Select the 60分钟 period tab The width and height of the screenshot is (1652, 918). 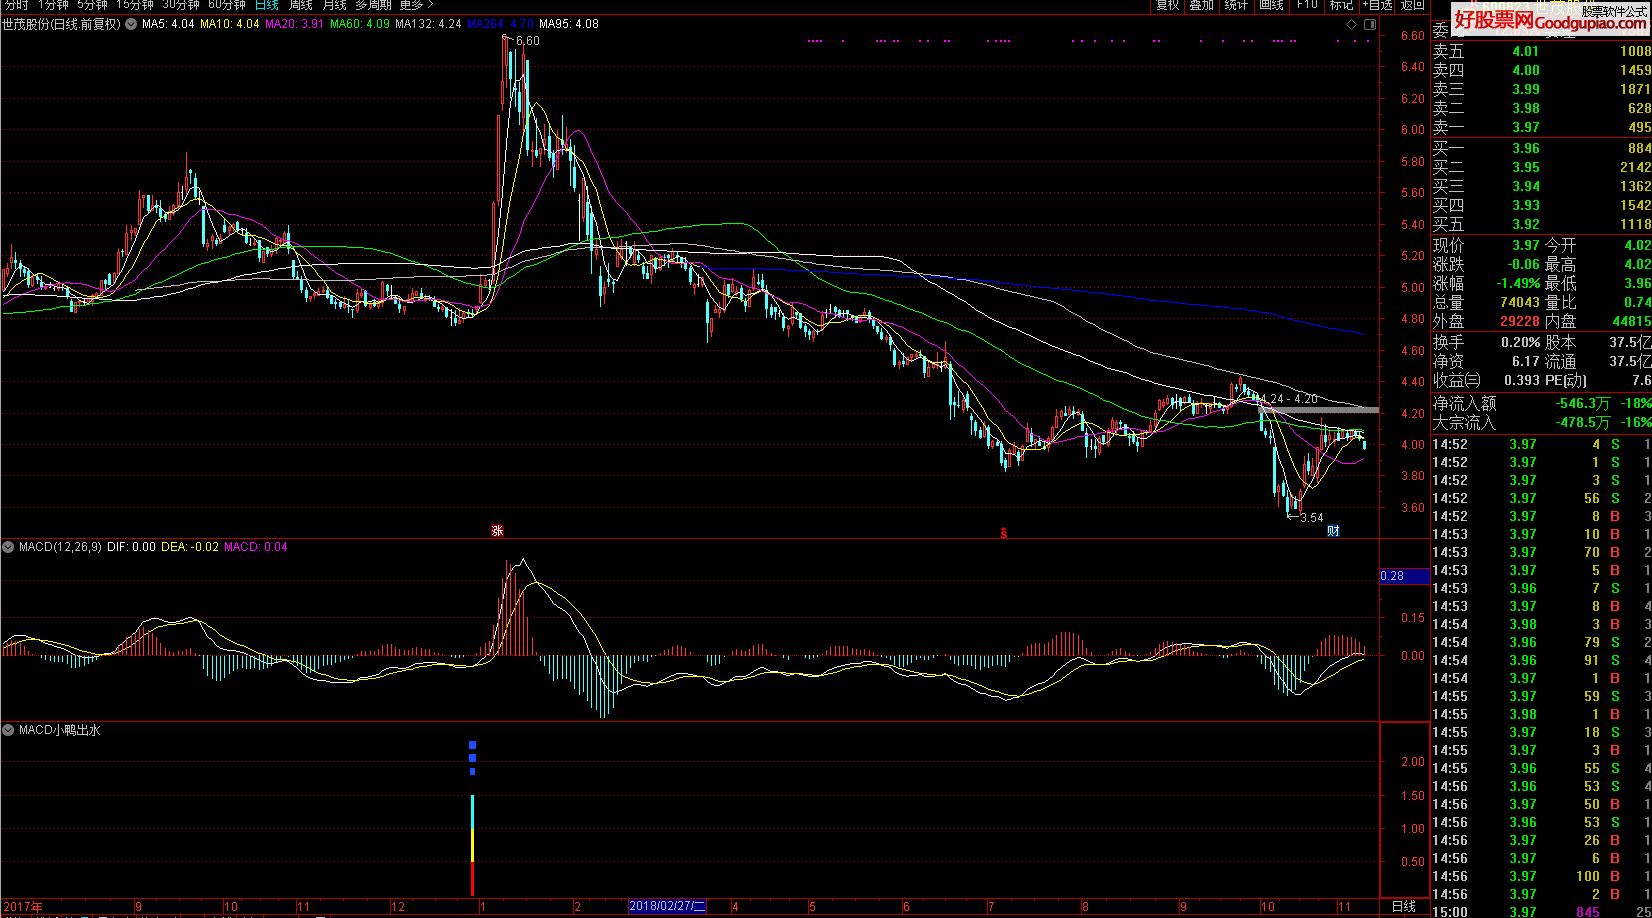click(227, 5)
